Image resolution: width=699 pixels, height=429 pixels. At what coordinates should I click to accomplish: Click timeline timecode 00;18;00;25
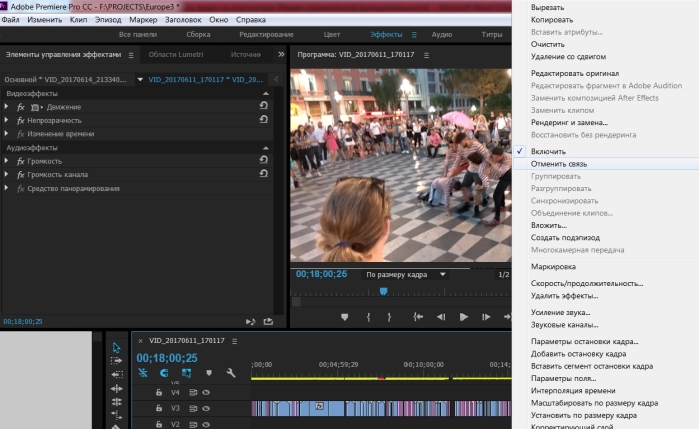point(167,358)
